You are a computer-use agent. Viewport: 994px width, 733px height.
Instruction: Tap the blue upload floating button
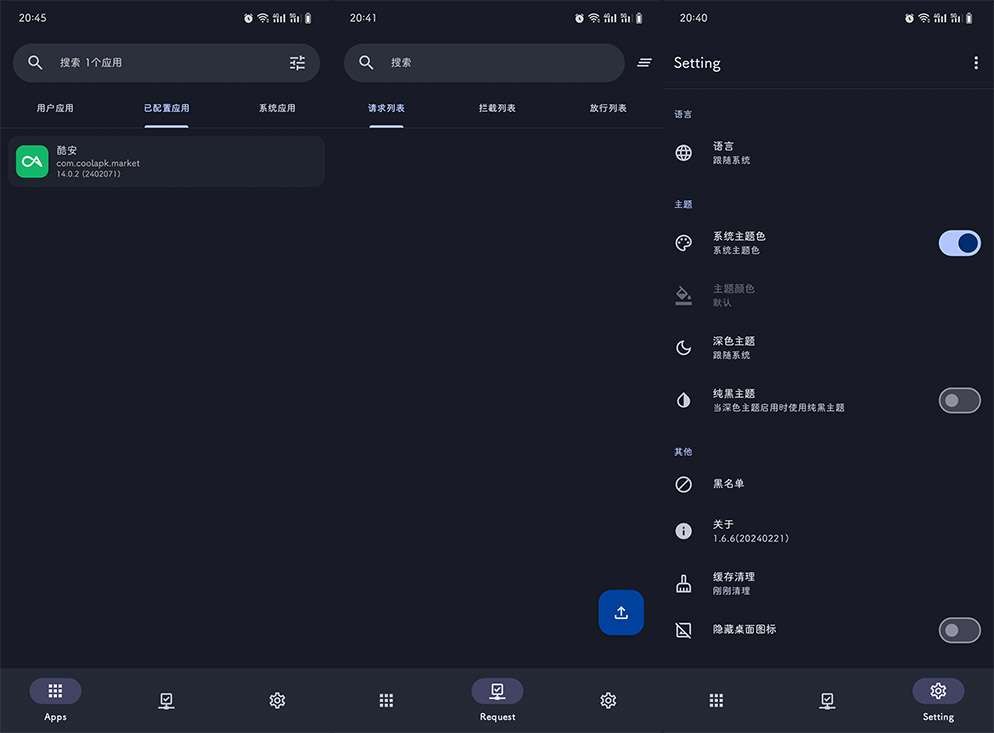621,612
